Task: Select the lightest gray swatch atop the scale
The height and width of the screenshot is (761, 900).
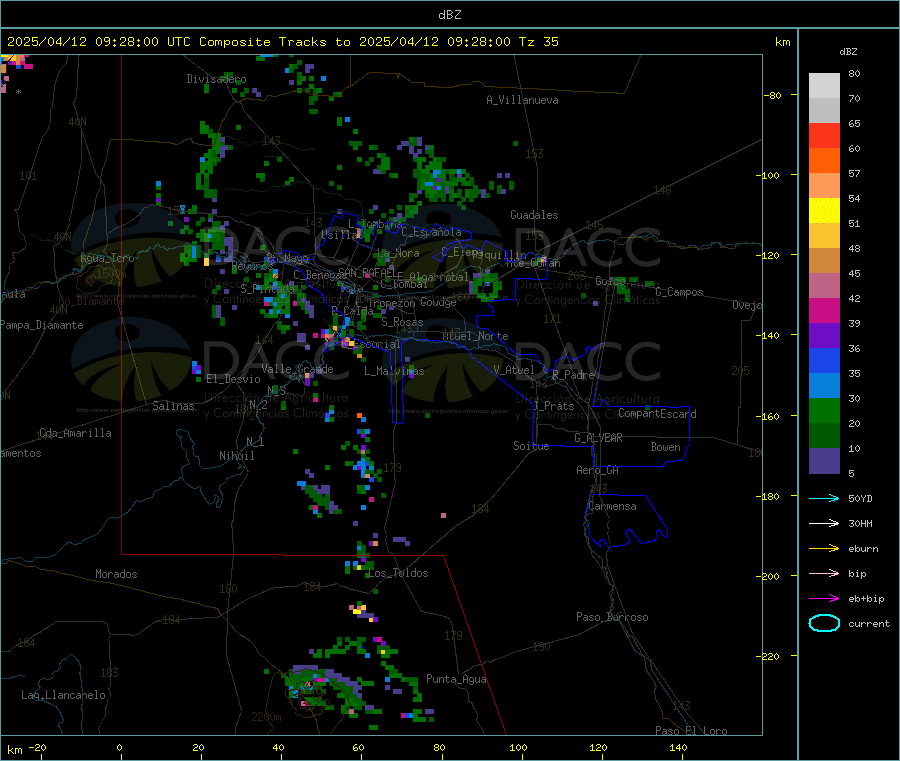Action: 824,86
